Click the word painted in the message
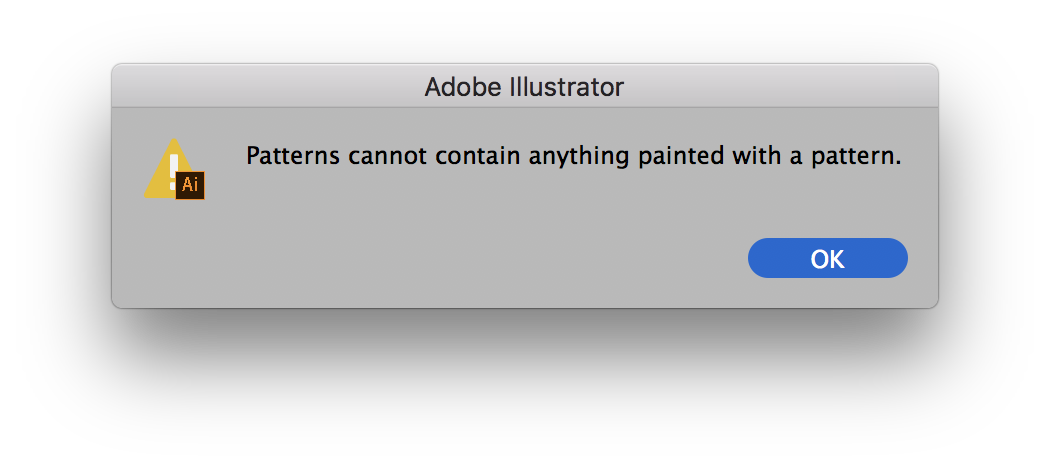This screenshot has width=1050, height=468. point(680,157)
